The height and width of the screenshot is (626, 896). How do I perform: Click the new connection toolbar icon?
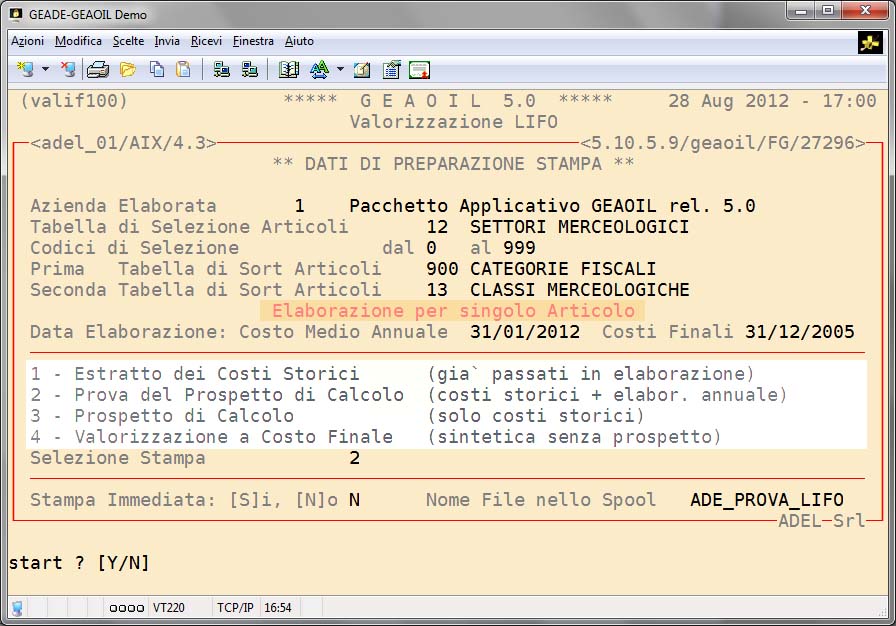click(25, 70)
